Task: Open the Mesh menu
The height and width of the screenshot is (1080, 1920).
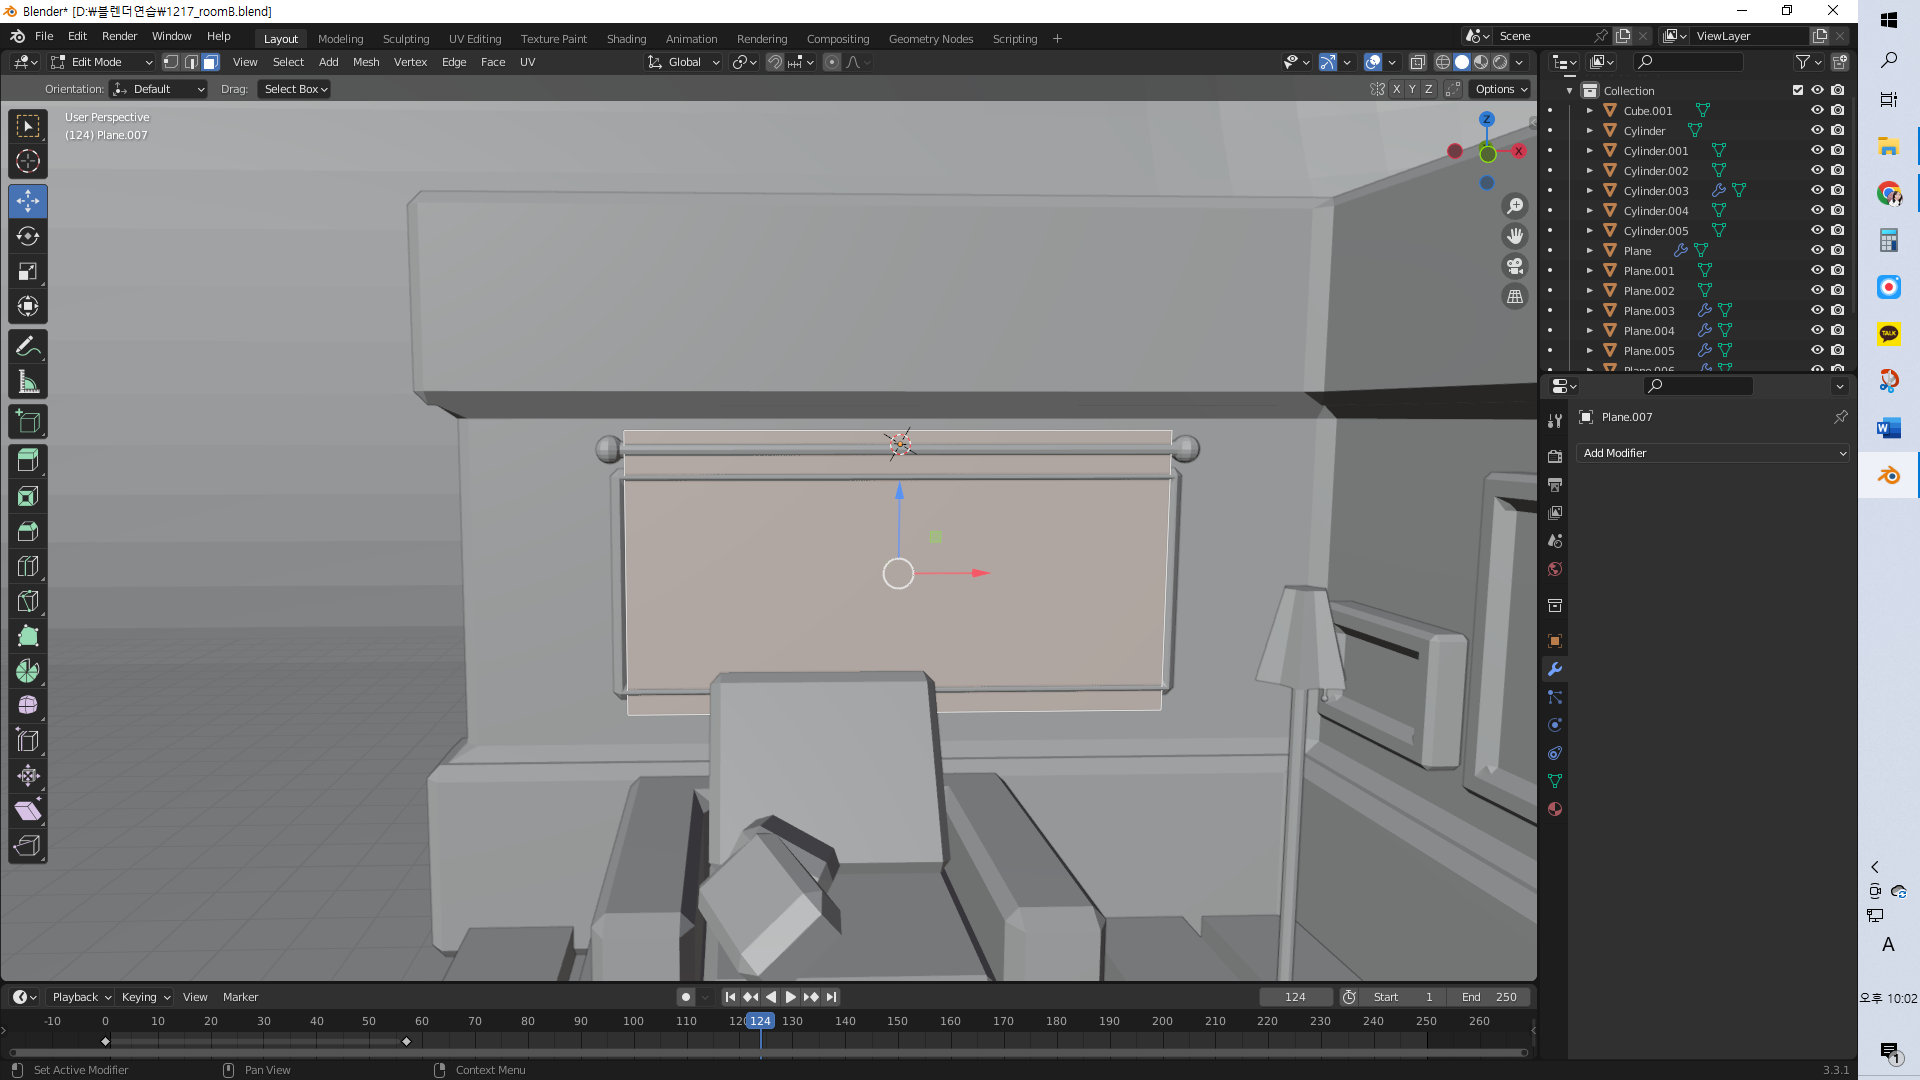Action: tap(366, 62)
